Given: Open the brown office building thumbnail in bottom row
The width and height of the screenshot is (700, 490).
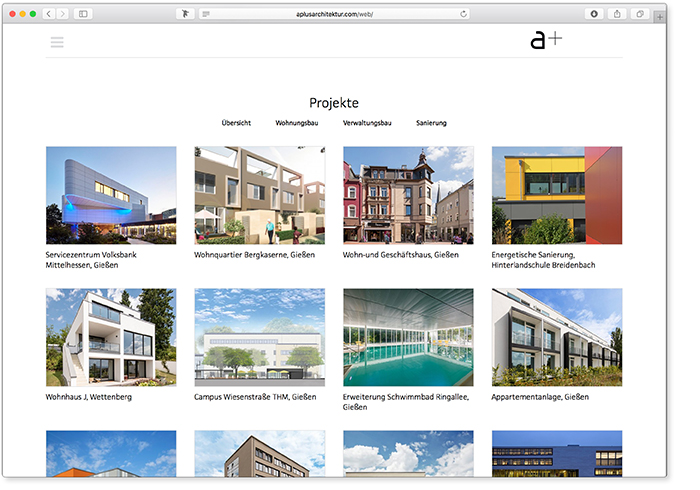Looking at the screenshot, I should pos(260,453).
